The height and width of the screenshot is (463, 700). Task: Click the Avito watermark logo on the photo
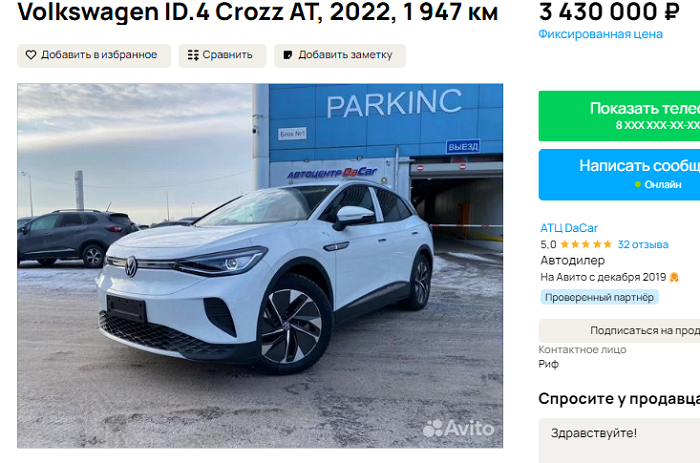coord(458,429)
